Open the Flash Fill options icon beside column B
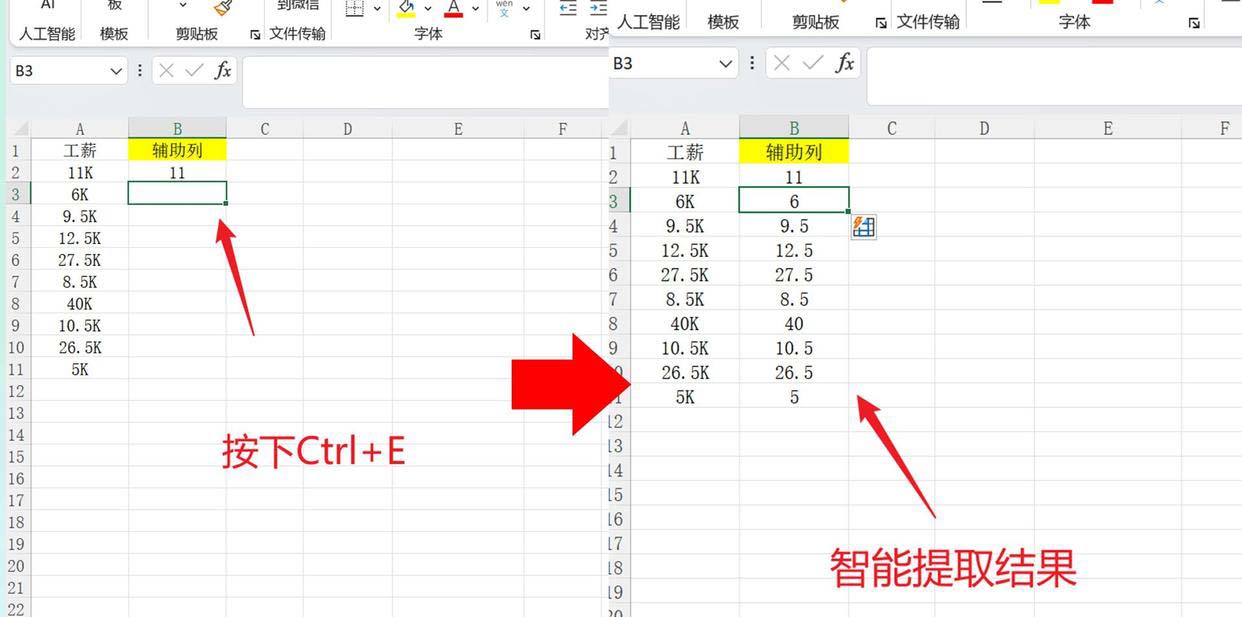This screenshot has width=1242, height=617. [x=863, y=227]
